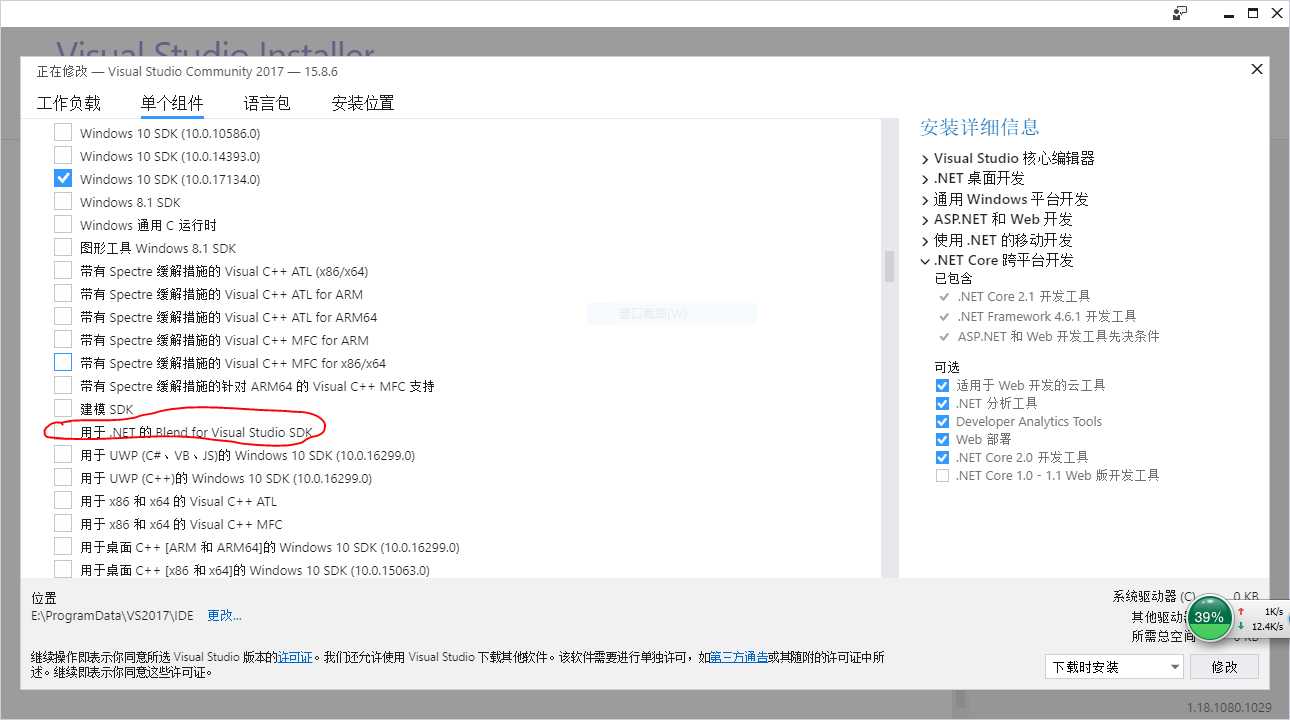Expand .NET 桌面开发 details

point(925,179)
